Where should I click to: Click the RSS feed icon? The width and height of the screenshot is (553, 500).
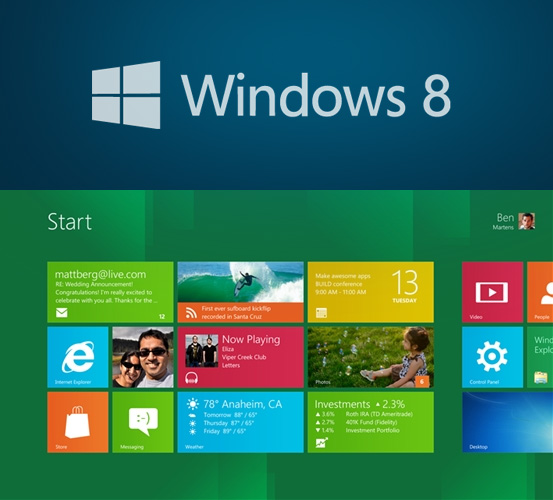point(191,312)
